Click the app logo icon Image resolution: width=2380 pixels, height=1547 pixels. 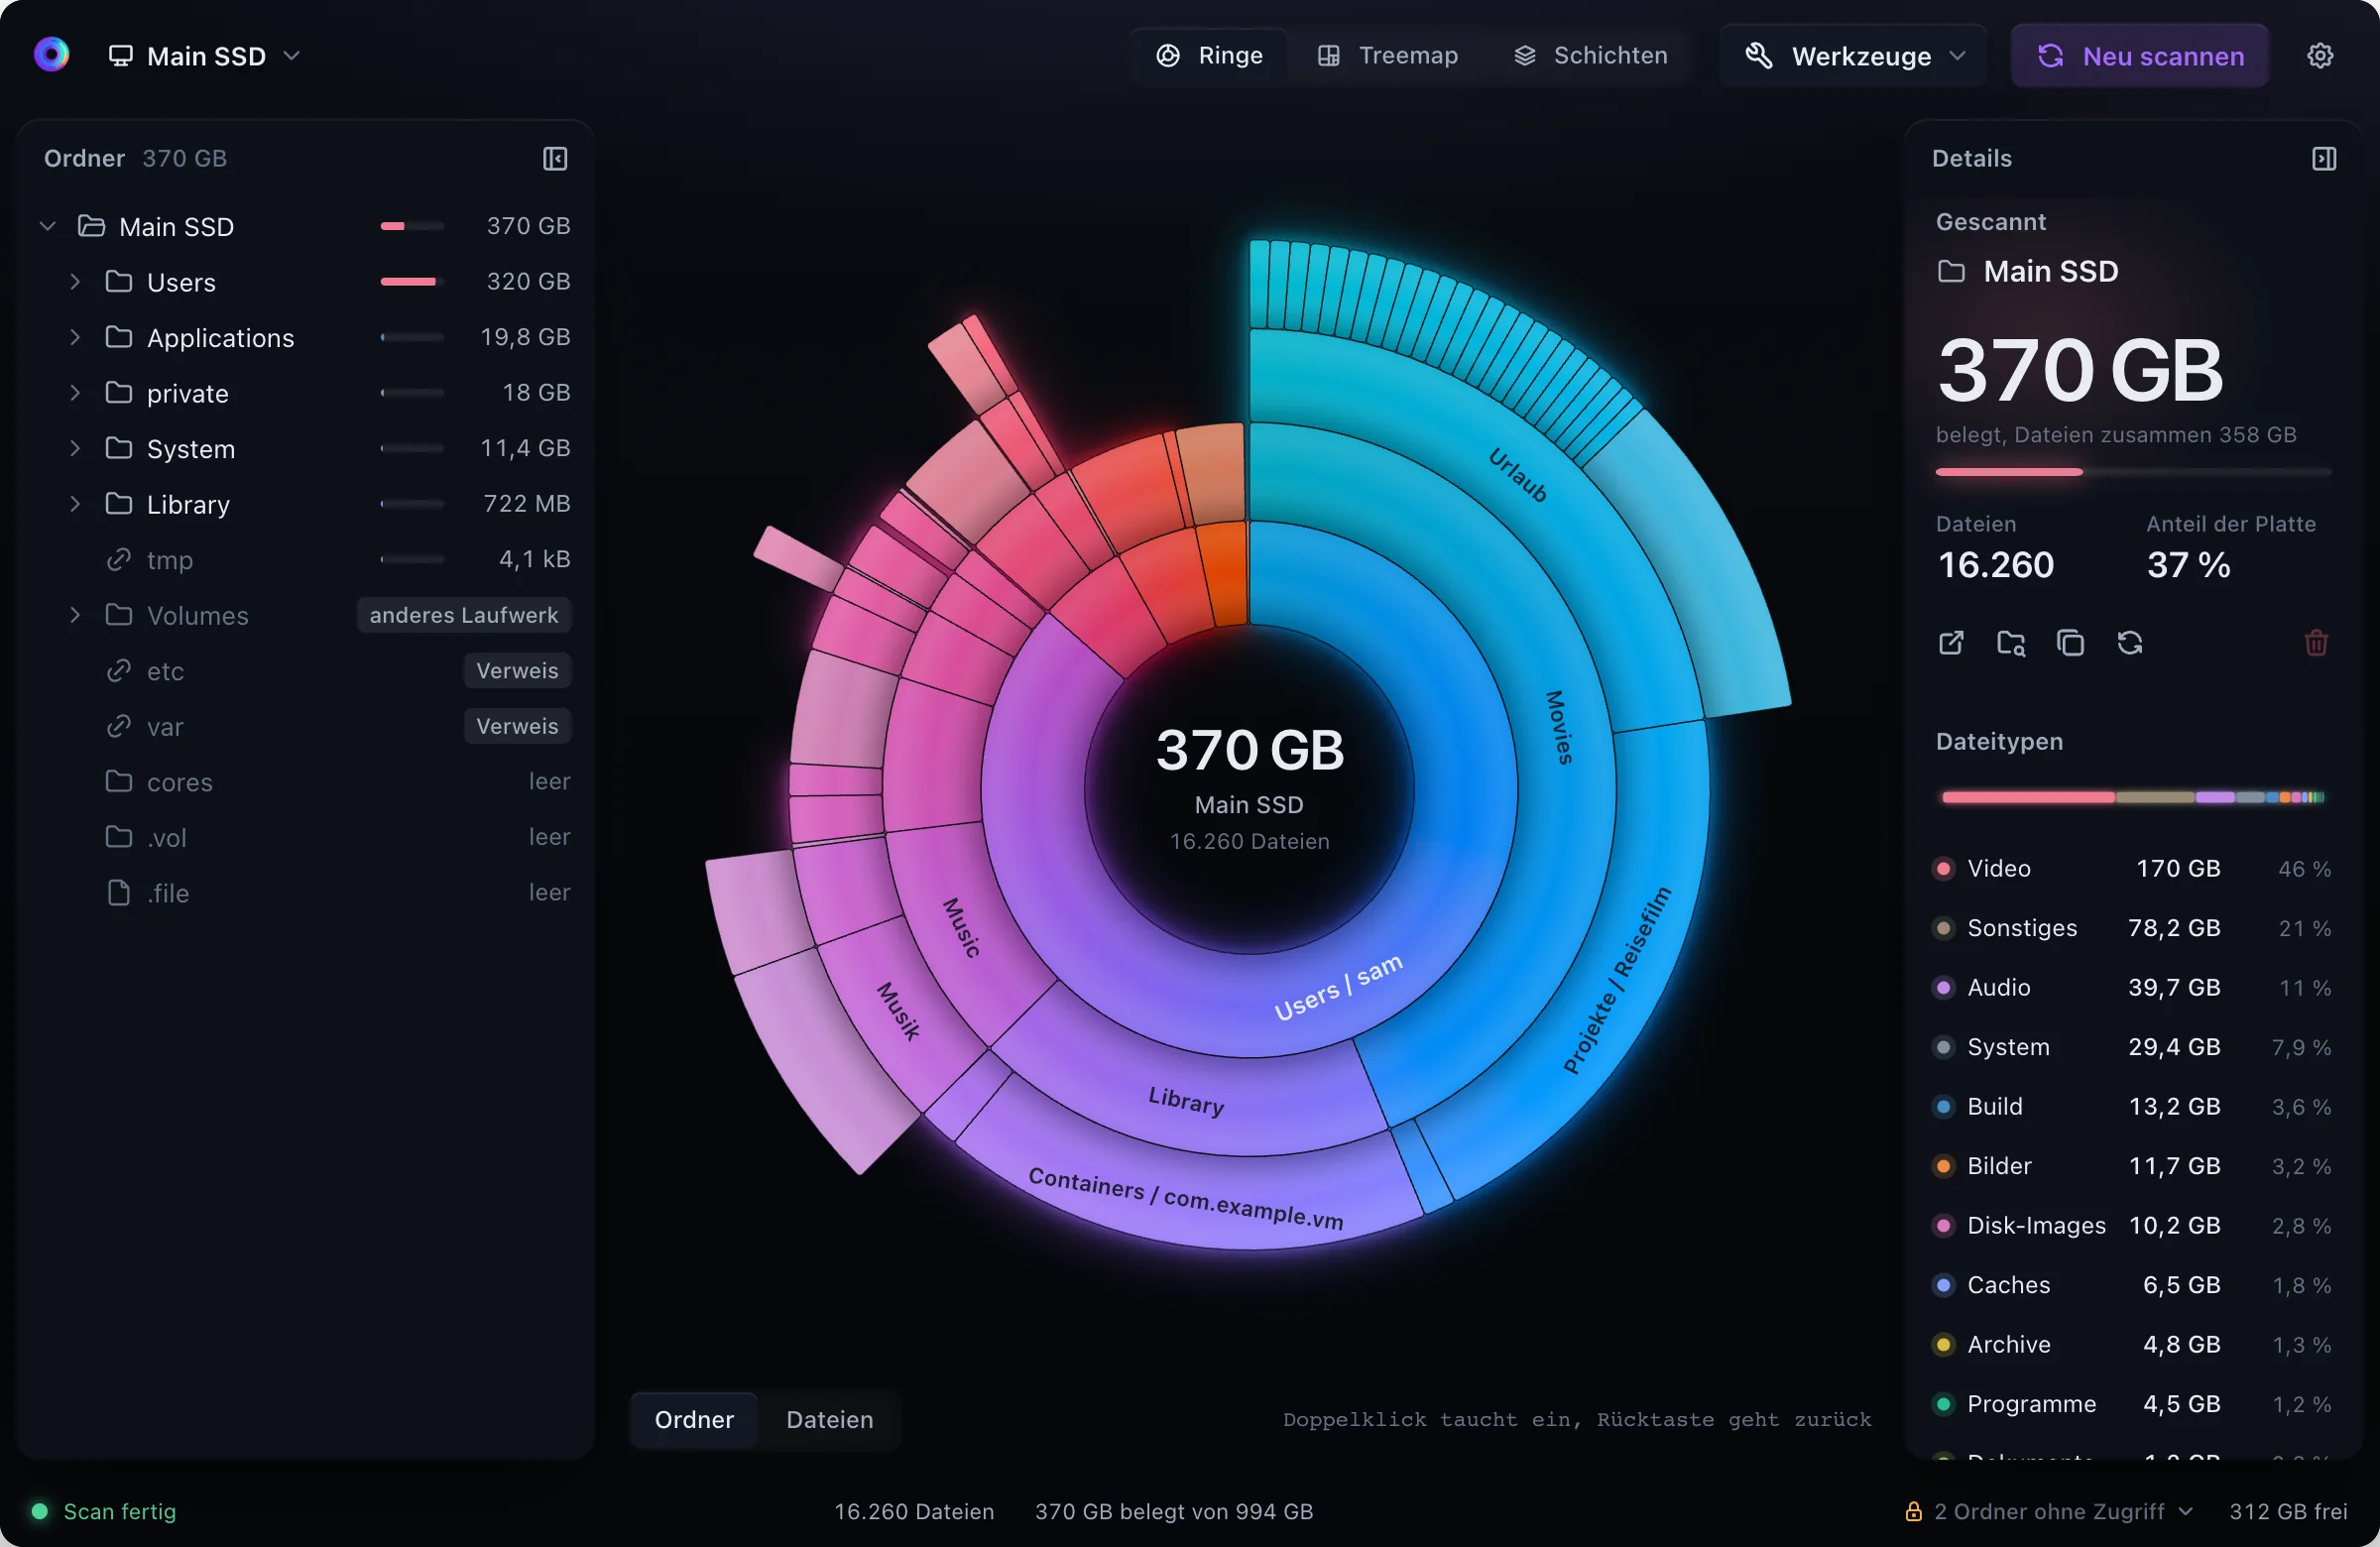coord(51,55)
